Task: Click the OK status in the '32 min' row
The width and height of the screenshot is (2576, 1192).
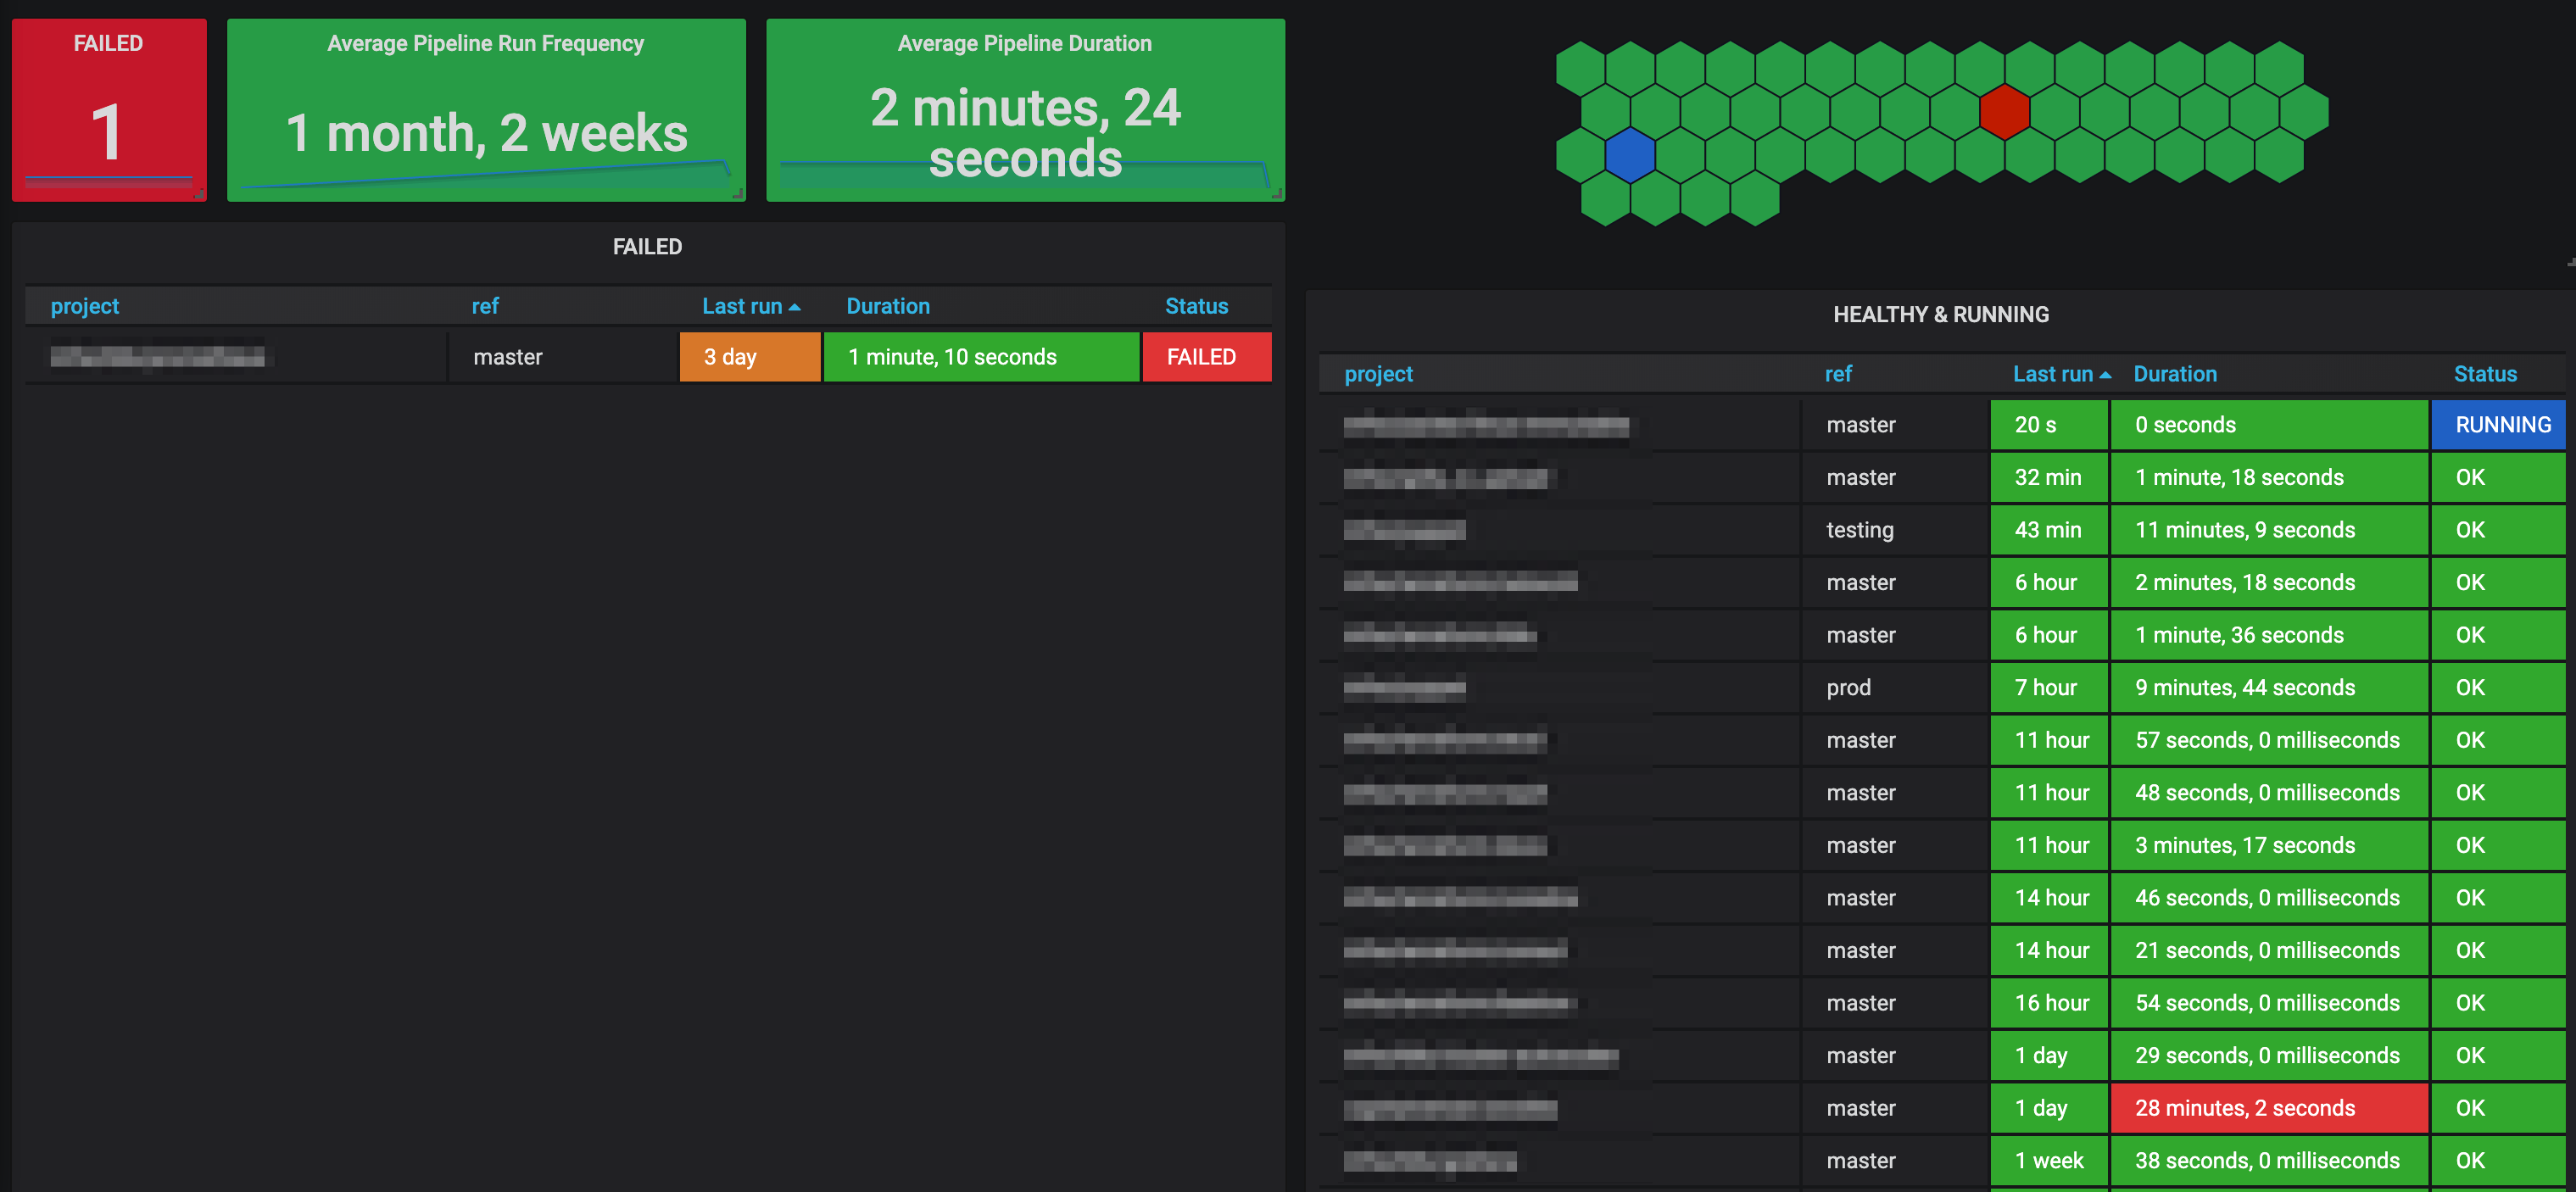Action: pyautogui.click(x=2499, y=478)
